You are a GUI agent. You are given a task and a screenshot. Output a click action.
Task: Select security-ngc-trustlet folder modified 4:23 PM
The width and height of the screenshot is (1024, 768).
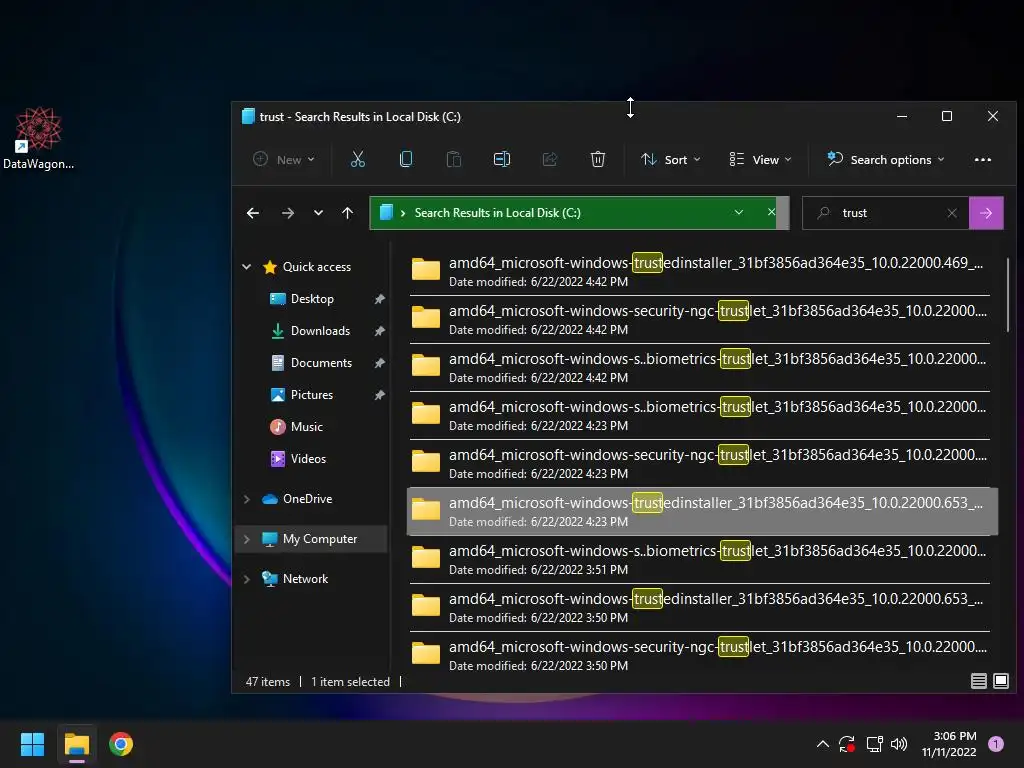[x=702, y=463]
